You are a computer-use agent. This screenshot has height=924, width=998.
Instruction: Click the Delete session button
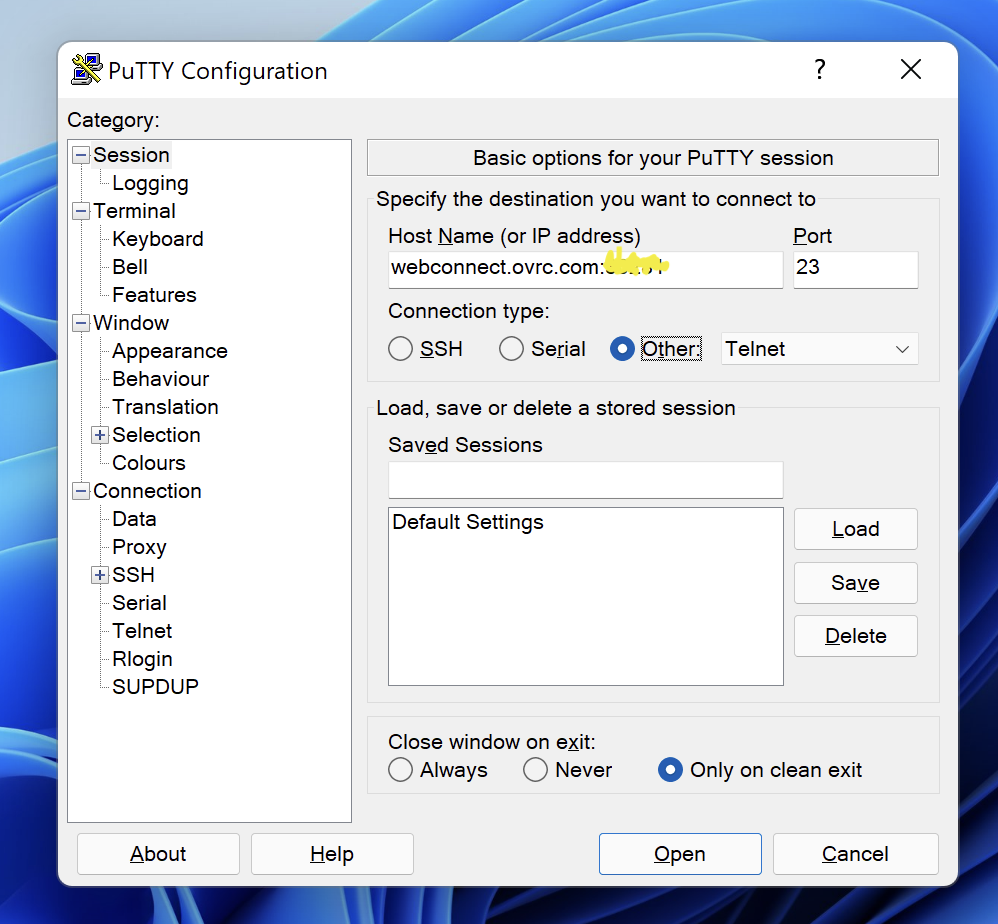pos(855,636)
